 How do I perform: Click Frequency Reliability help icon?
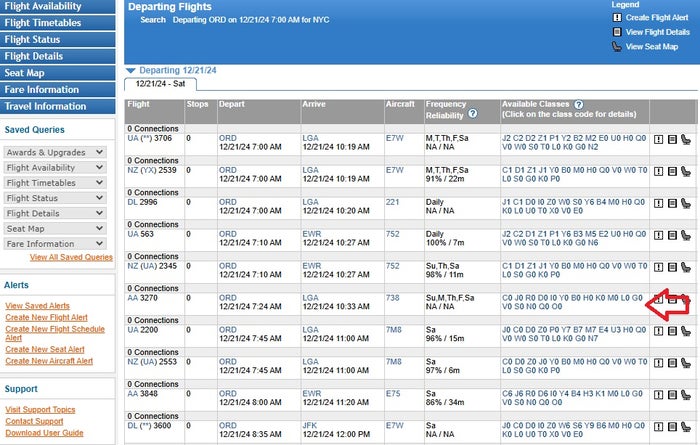pos(472,114)
